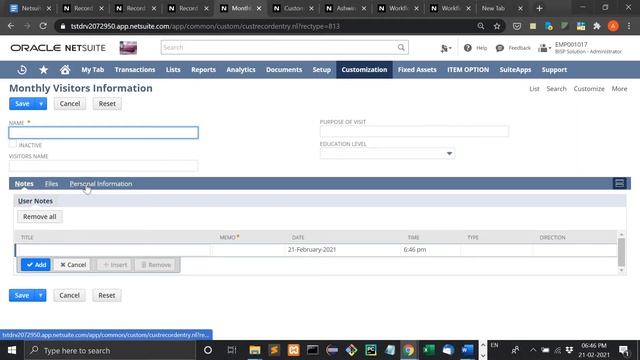Open the Recent Records clock icon
The width and height of the screenshot is (640, 360).
tap(22, 70)
